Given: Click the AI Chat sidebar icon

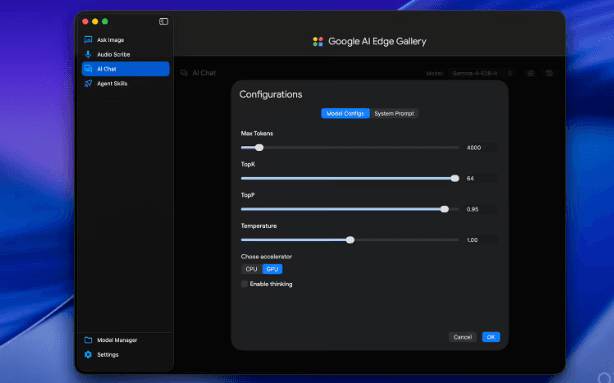Looking at the screenshot, I should coord(88,69).
